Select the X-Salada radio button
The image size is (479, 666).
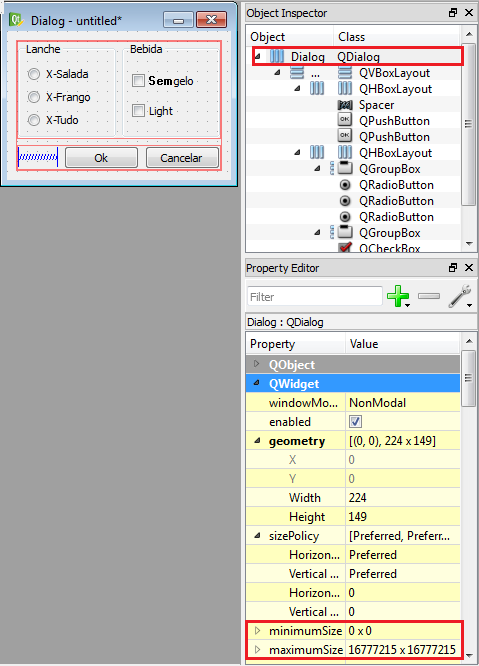[x=34, y=74]
